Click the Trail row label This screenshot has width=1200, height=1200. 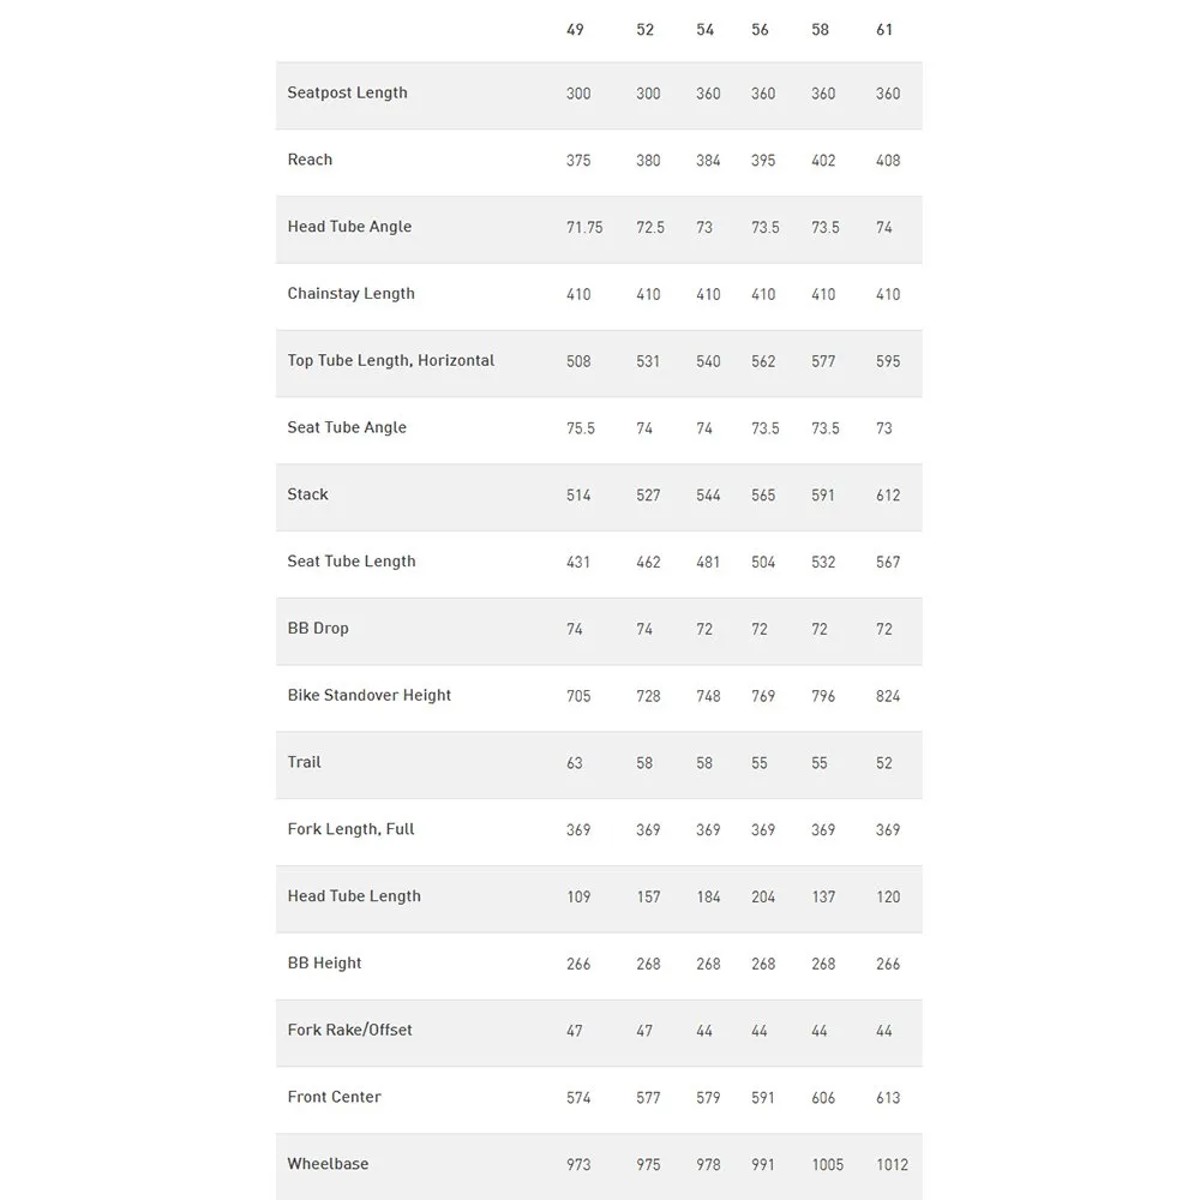pos(304,763)
